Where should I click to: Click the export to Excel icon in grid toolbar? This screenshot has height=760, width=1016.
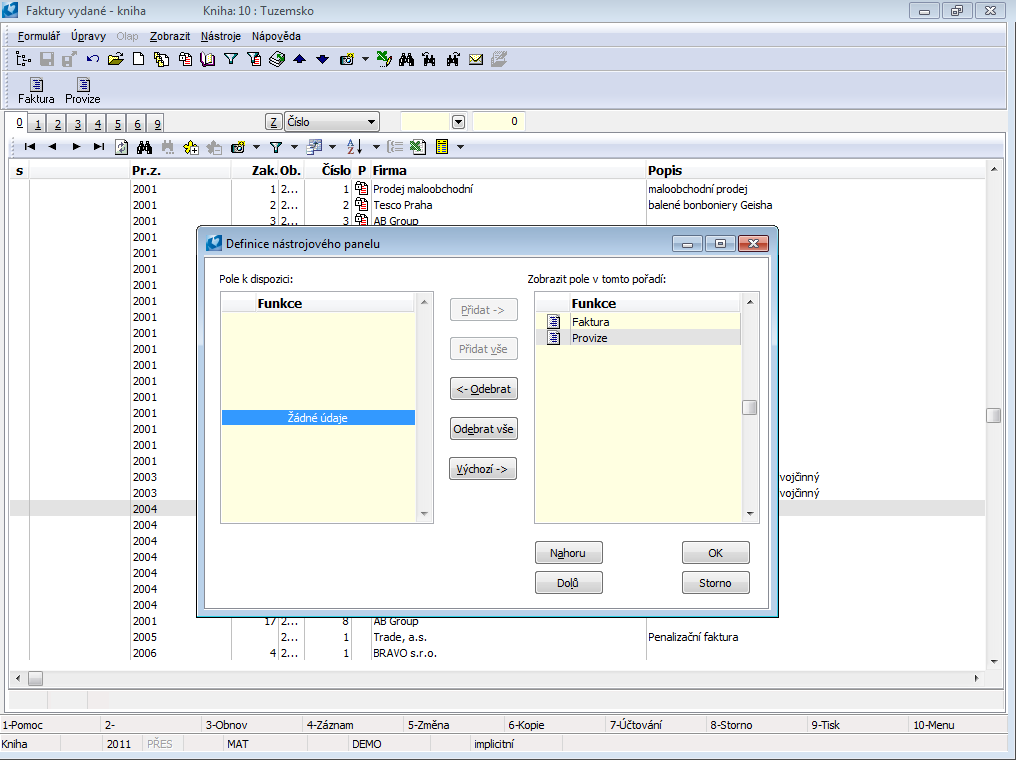419,147
